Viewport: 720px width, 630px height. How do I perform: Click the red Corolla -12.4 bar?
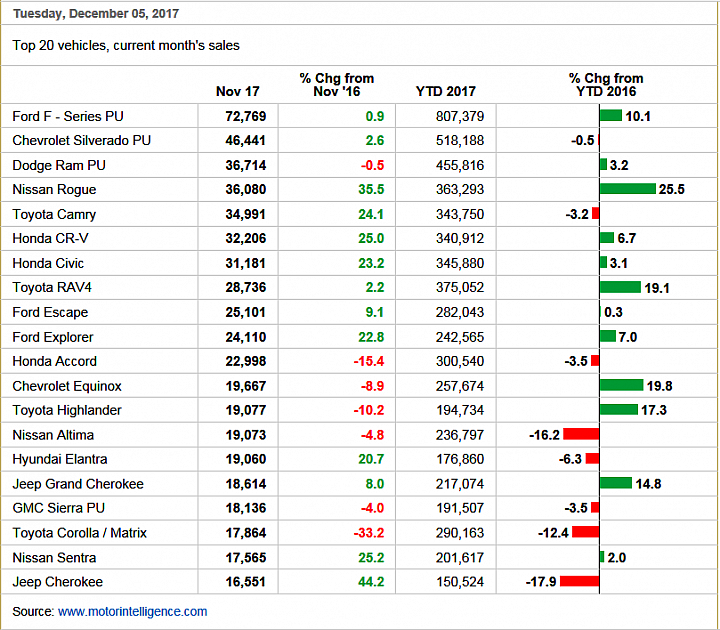click(x=585, y=532)
